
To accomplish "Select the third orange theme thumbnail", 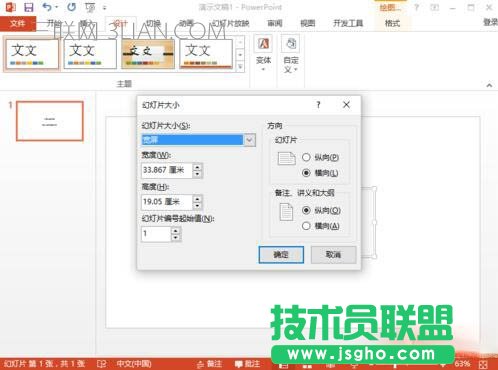I will coord(148,54).
